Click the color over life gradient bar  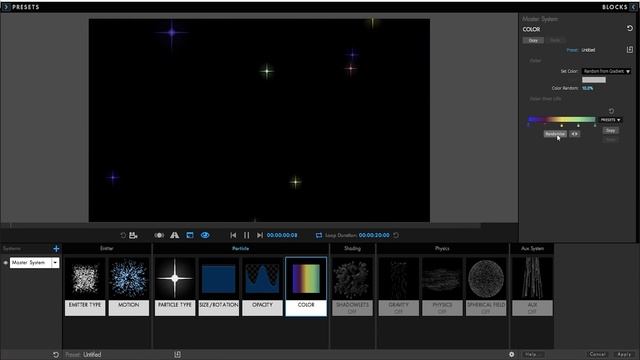562,119
